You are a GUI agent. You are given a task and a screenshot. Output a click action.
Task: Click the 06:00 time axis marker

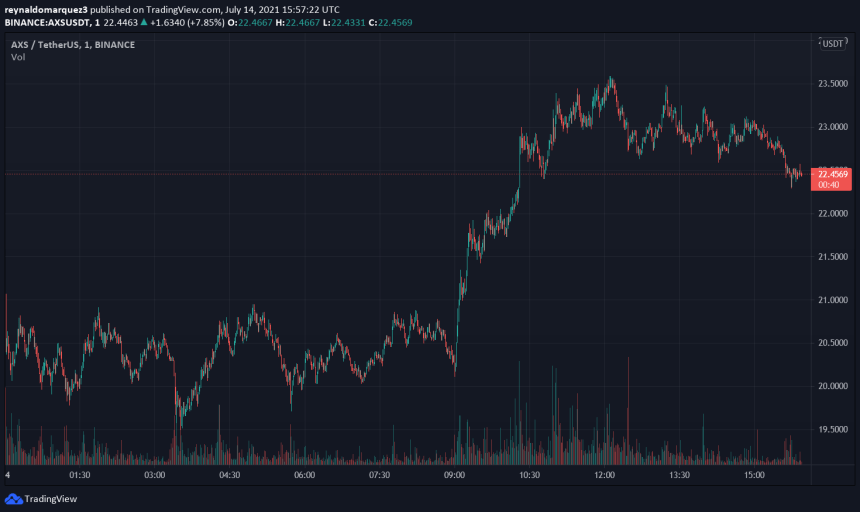(x=304, y=475)
